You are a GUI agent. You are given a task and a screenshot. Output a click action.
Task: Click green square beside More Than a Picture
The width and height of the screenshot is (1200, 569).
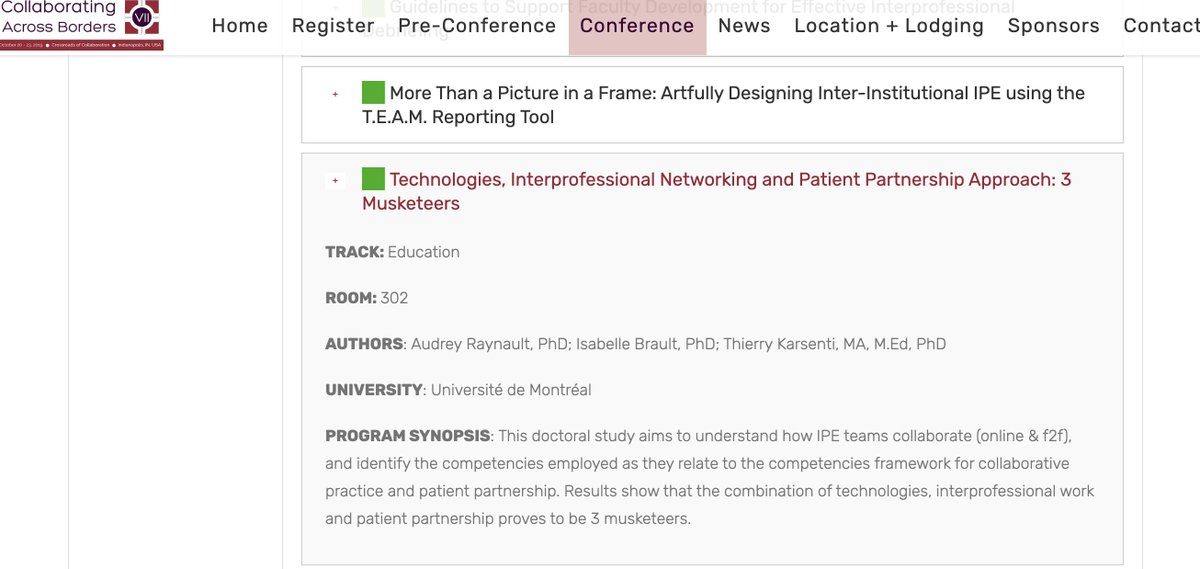[x=373, y=92]
